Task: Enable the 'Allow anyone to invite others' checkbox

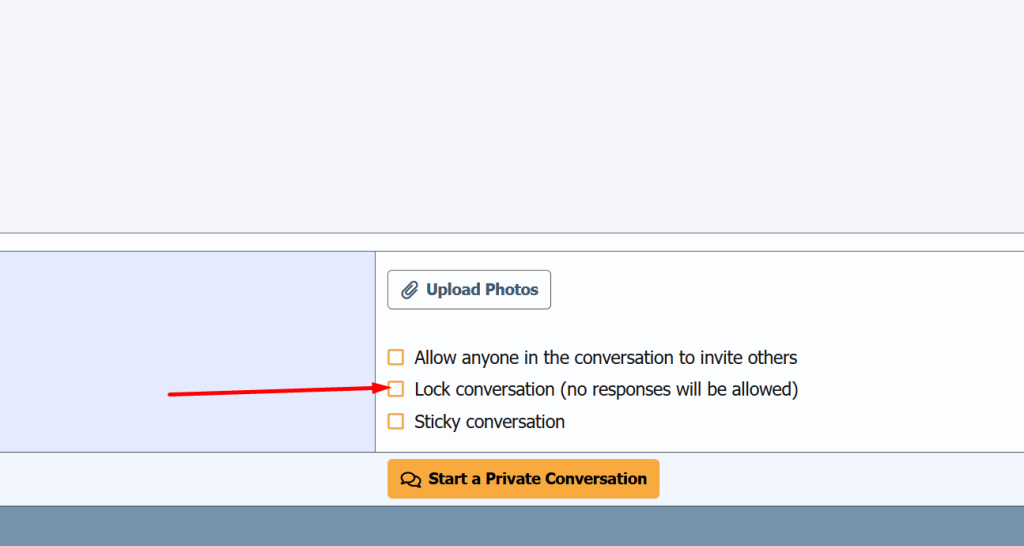Action: click(x=396, y=357)
